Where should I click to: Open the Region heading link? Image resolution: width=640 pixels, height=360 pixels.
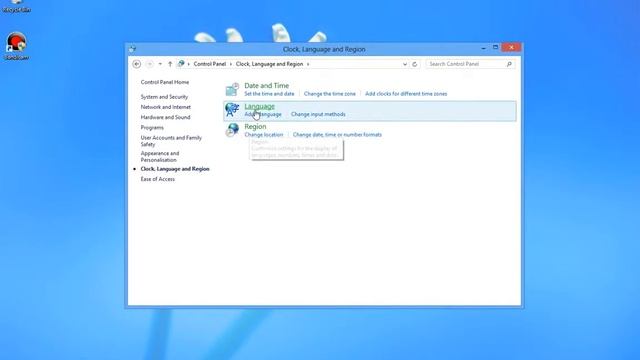click(x=255, y=127)
